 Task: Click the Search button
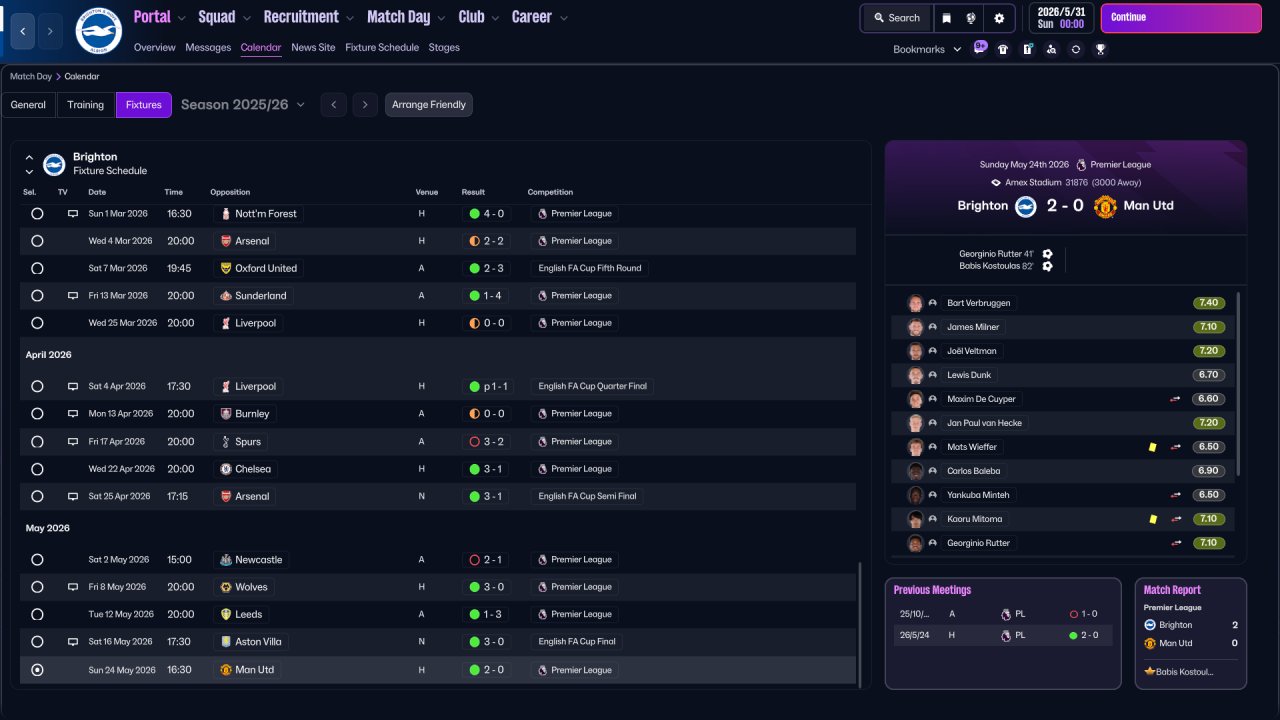896,18
